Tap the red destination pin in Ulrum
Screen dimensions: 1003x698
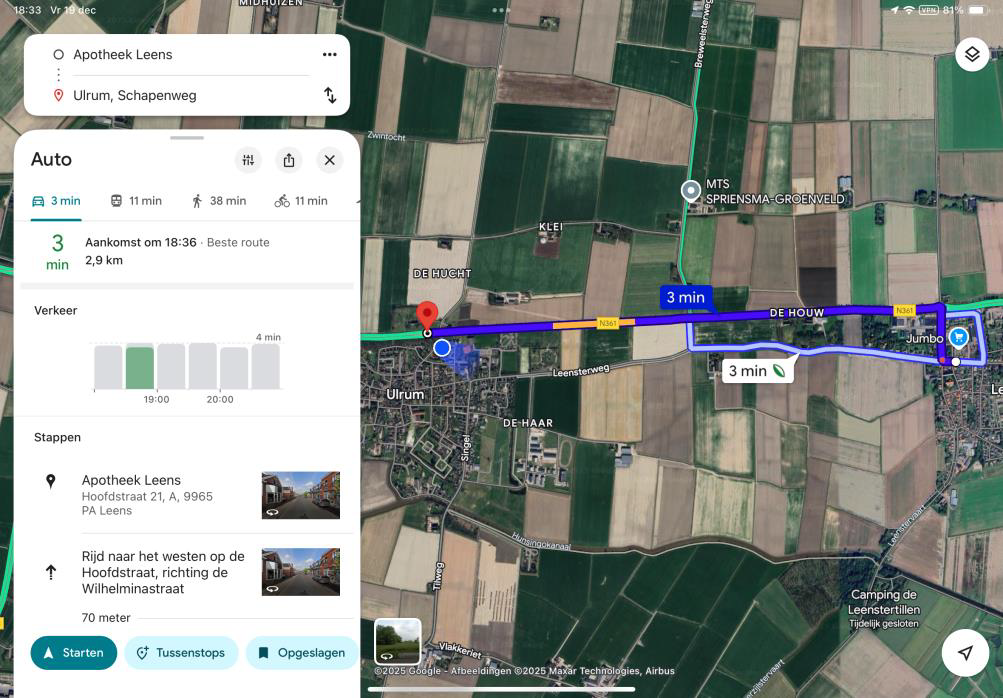(427, 315)
